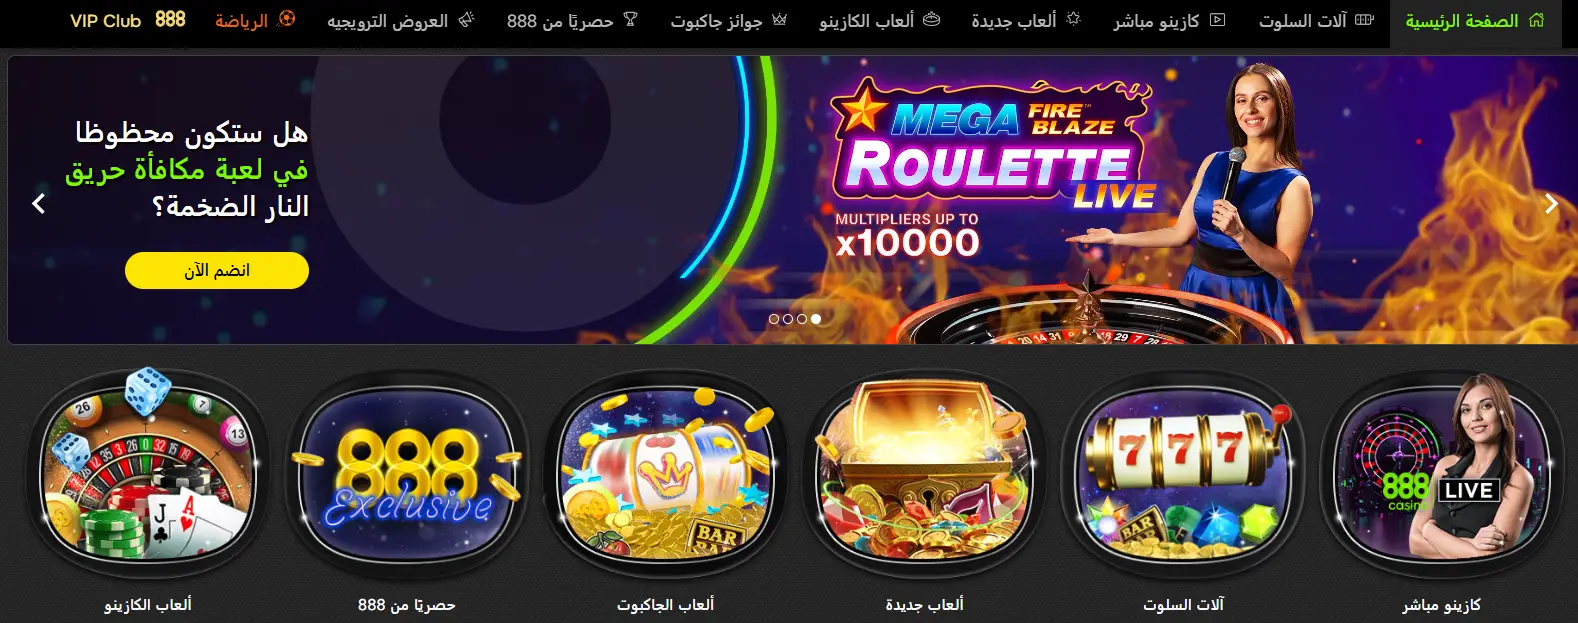Open the VIP Club 888 link
Viewport: 1578px width, 623px height.
click(x=128, y=20)
